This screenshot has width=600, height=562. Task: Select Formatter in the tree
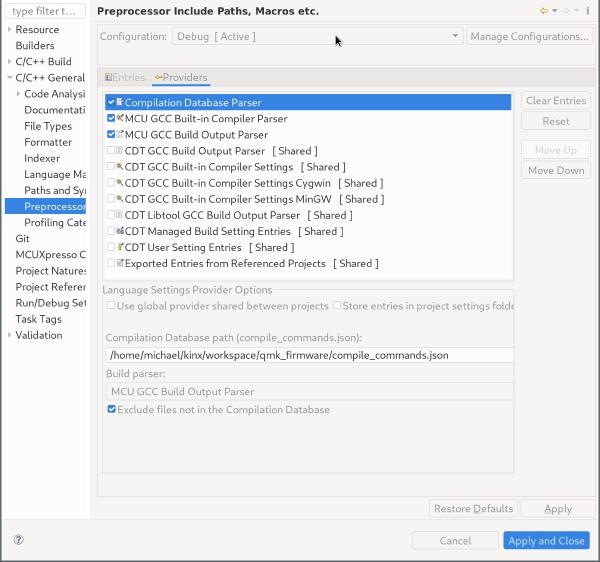click(x=48, y=142)
